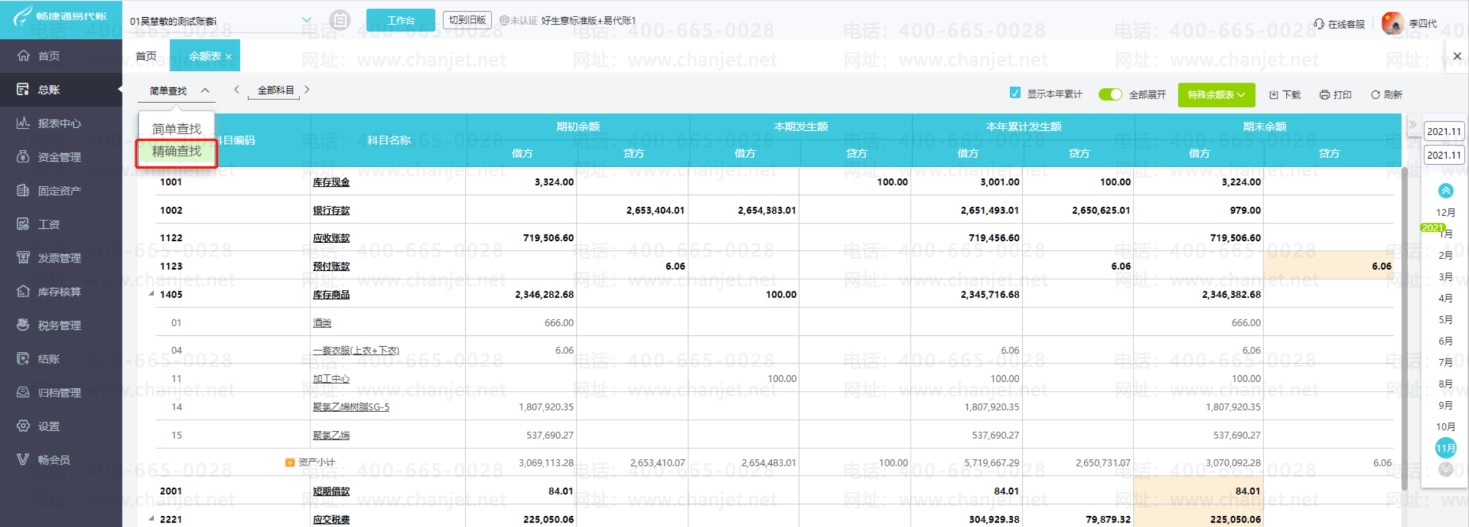Click cell 2,346,282.68 in 期初余额
Screen dimensions: 1469x527
(544, 295)
